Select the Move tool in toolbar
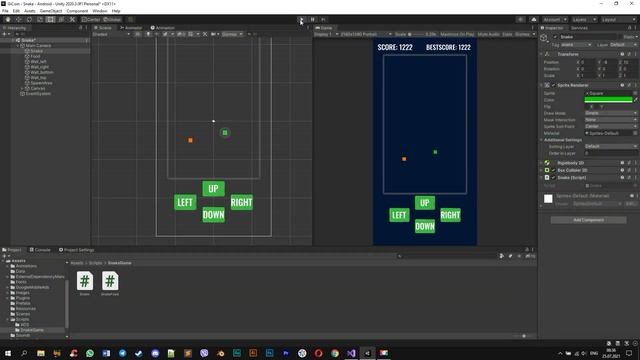This screenshot has width=640, height=360. (x=18, y=20)
